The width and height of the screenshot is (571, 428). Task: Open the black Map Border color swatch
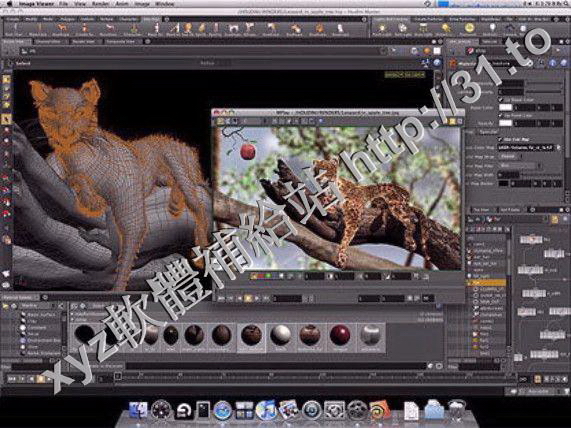click(503, 184)
